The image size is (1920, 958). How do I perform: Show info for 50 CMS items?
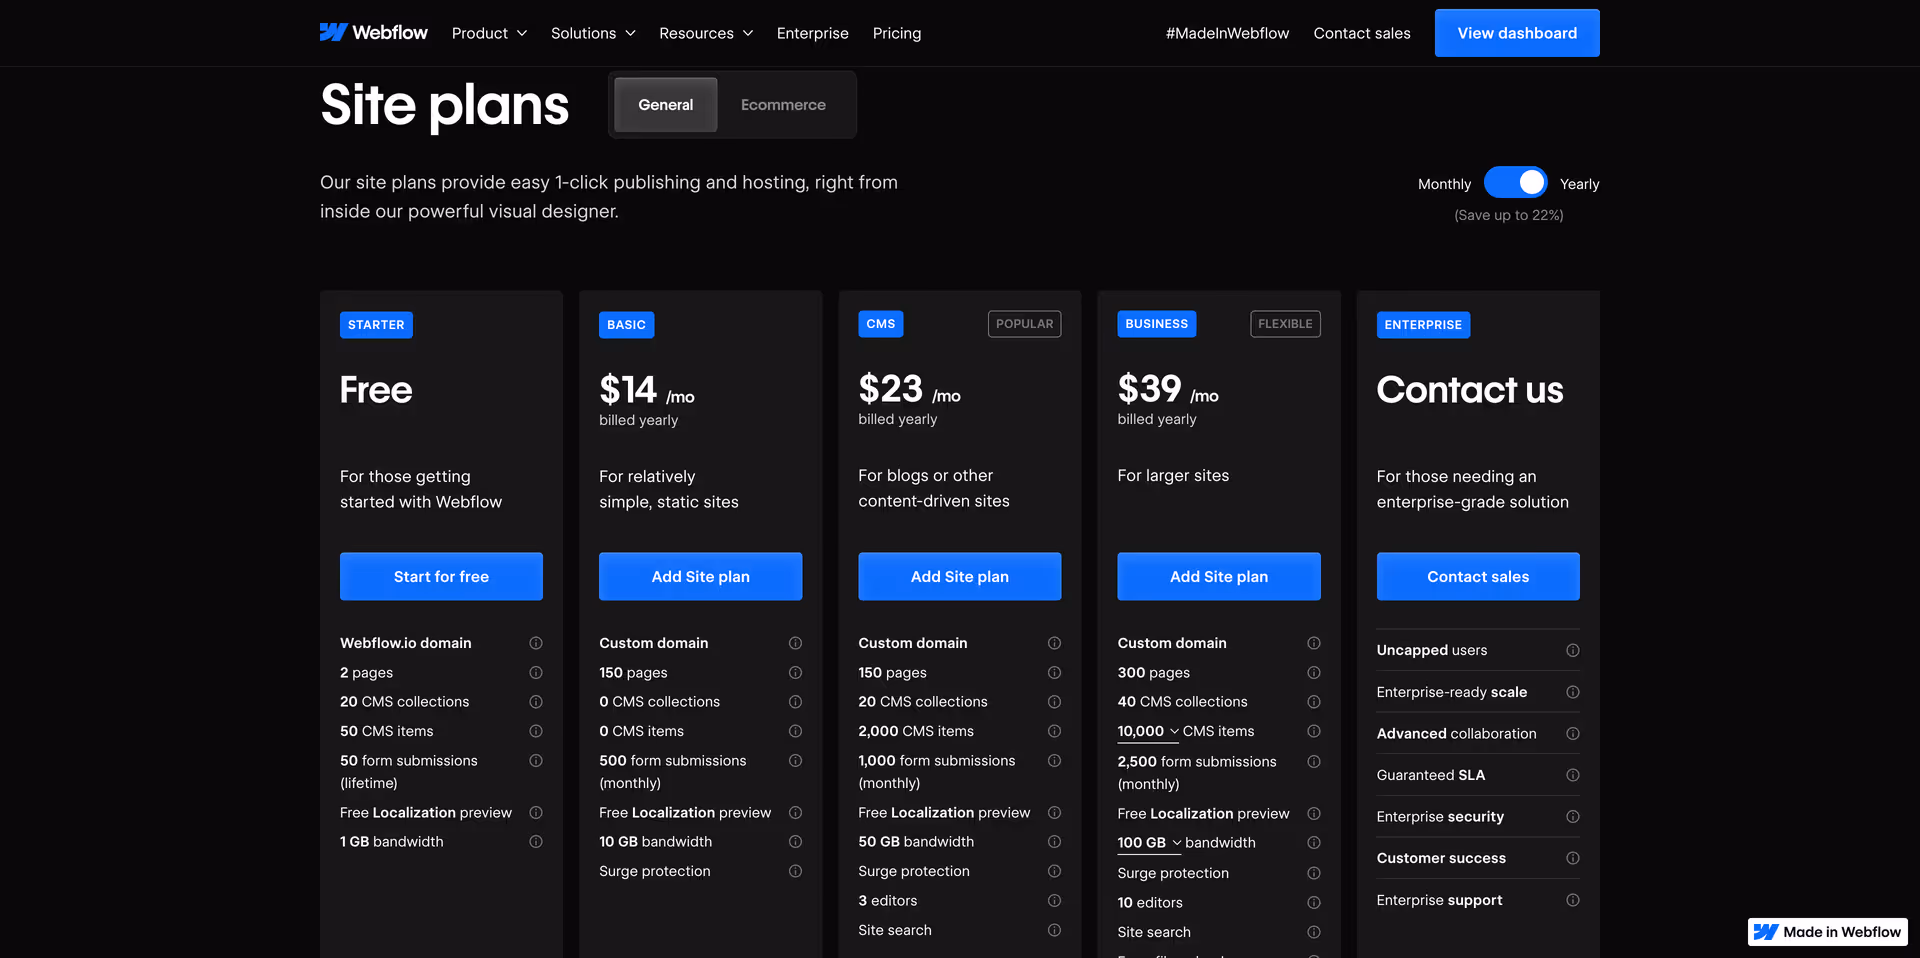tap(536, 731)
